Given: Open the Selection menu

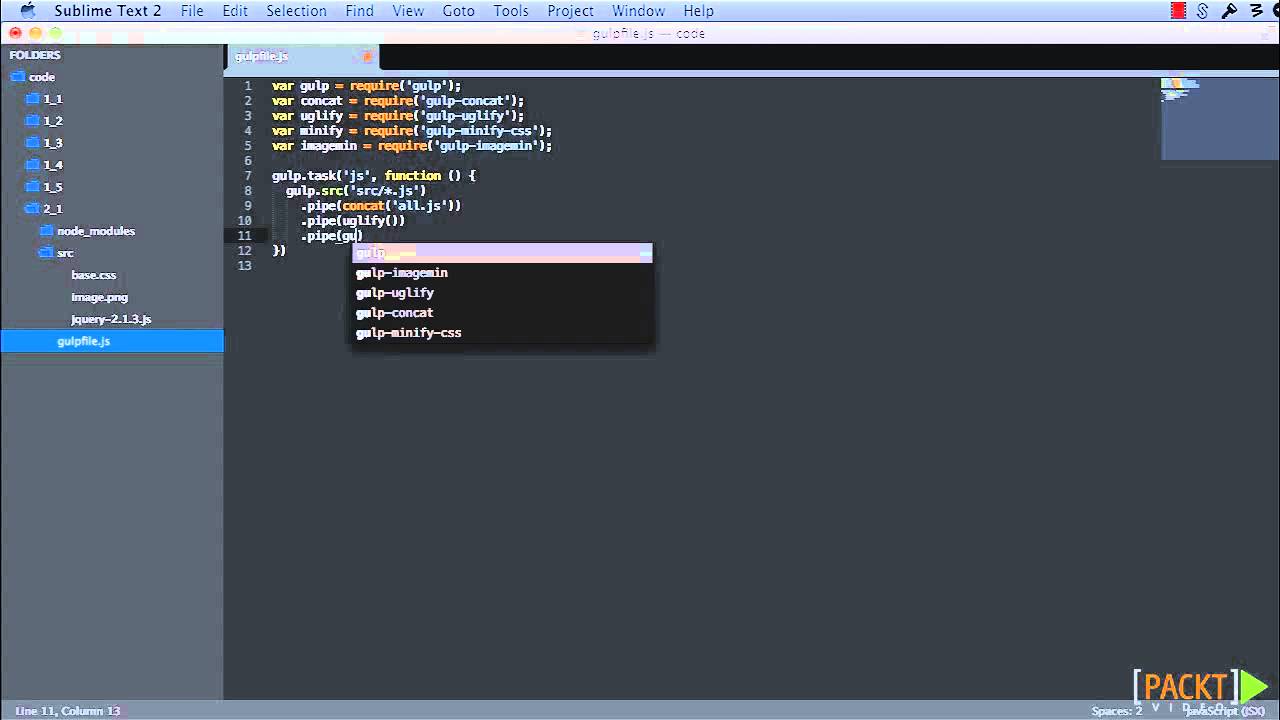Looking at the screenshot, I should pos(296,11).
